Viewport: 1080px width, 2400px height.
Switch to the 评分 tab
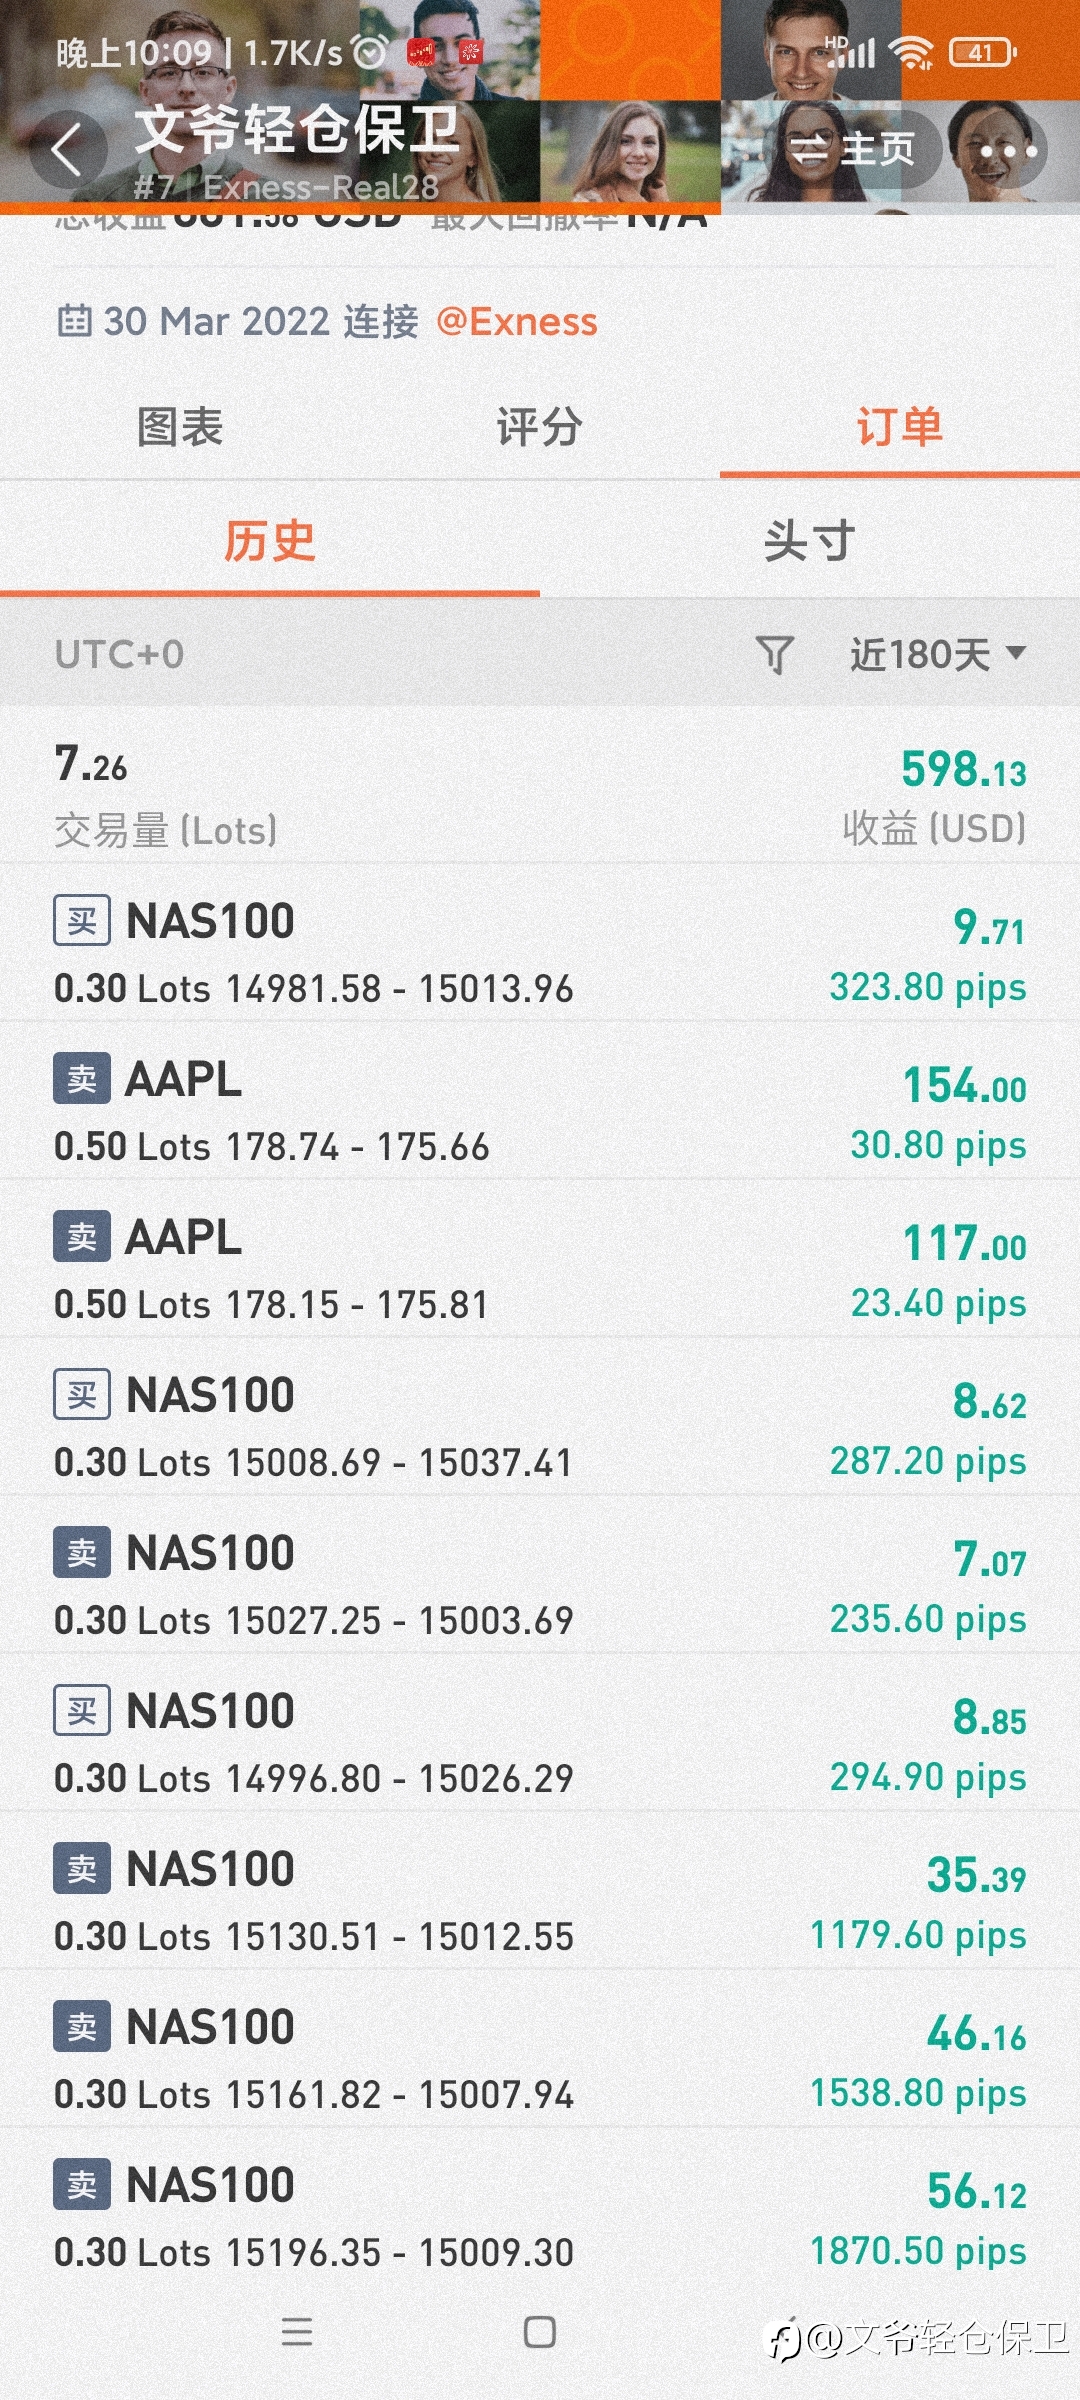[x=539, y=427]
